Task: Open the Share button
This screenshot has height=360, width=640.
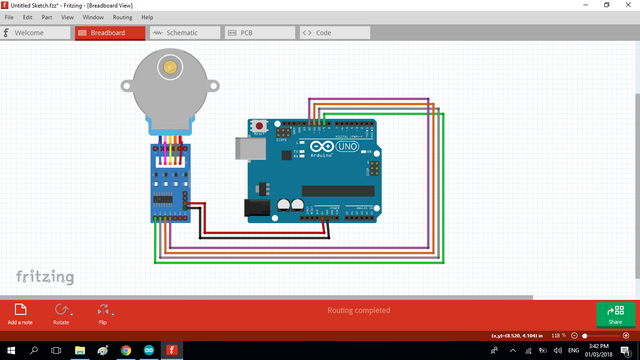Action: pyautogui.click(x=615, y=314)
